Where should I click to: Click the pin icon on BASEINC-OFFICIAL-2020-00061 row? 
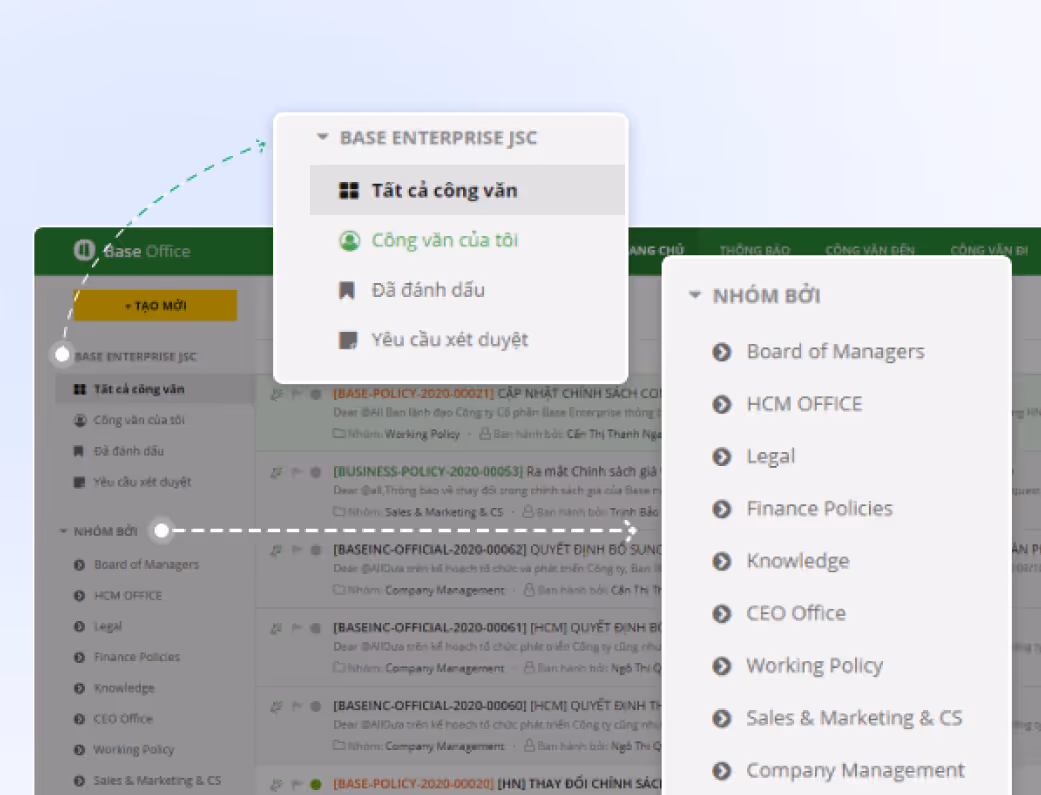click(277, 628)
